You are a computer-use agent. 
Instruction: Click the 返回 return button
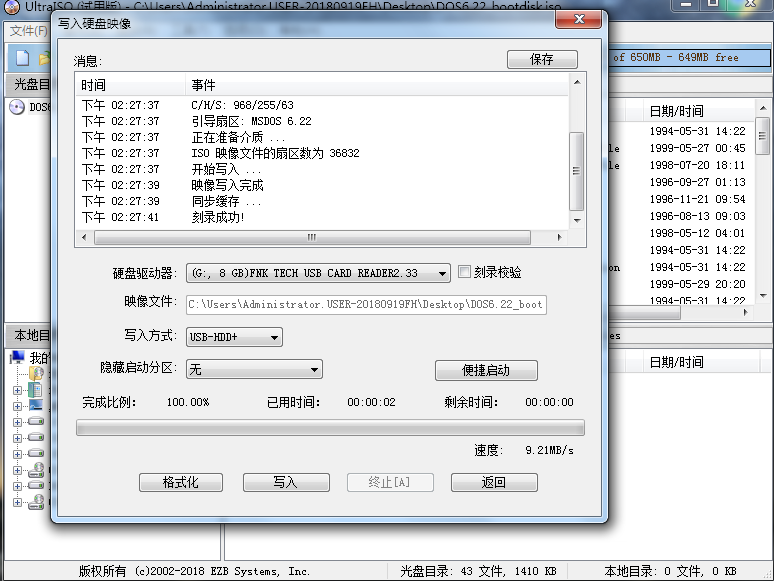click(x=493, y=482)
